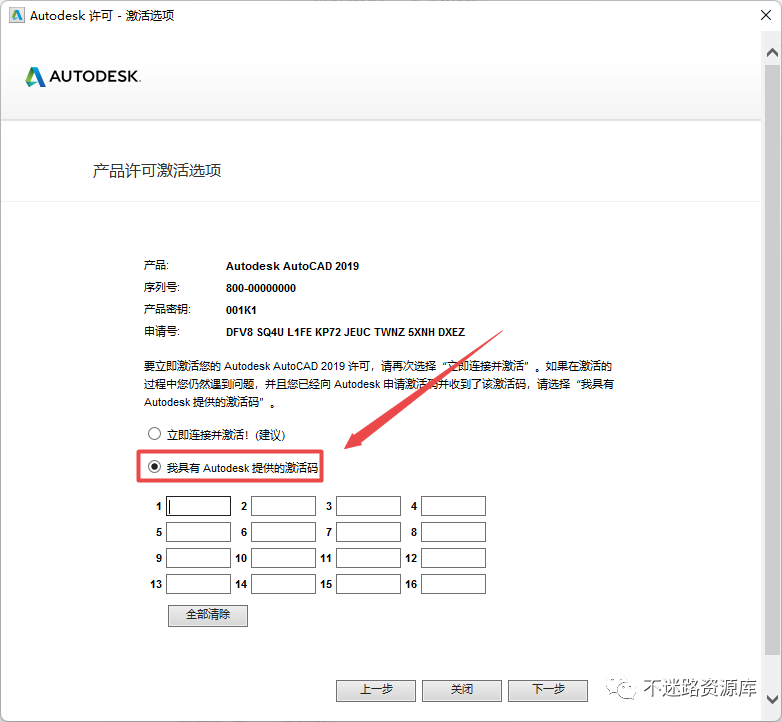Click activation code field 7
The height and width of the screenshot is (722, 782).
click(369, 532)
